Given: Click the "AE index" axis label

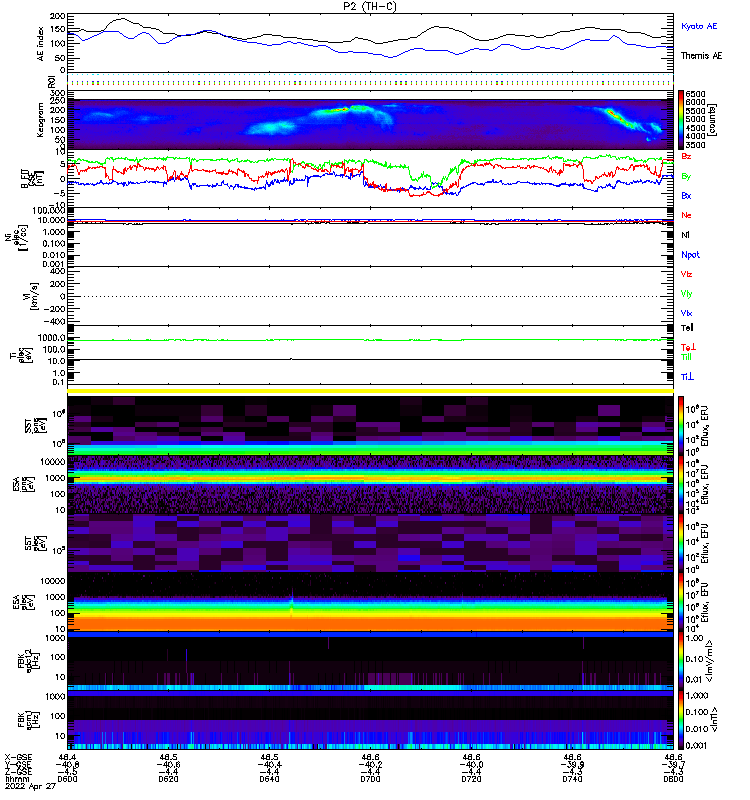Looking at the screenshot, I should (x=40, y=44).
